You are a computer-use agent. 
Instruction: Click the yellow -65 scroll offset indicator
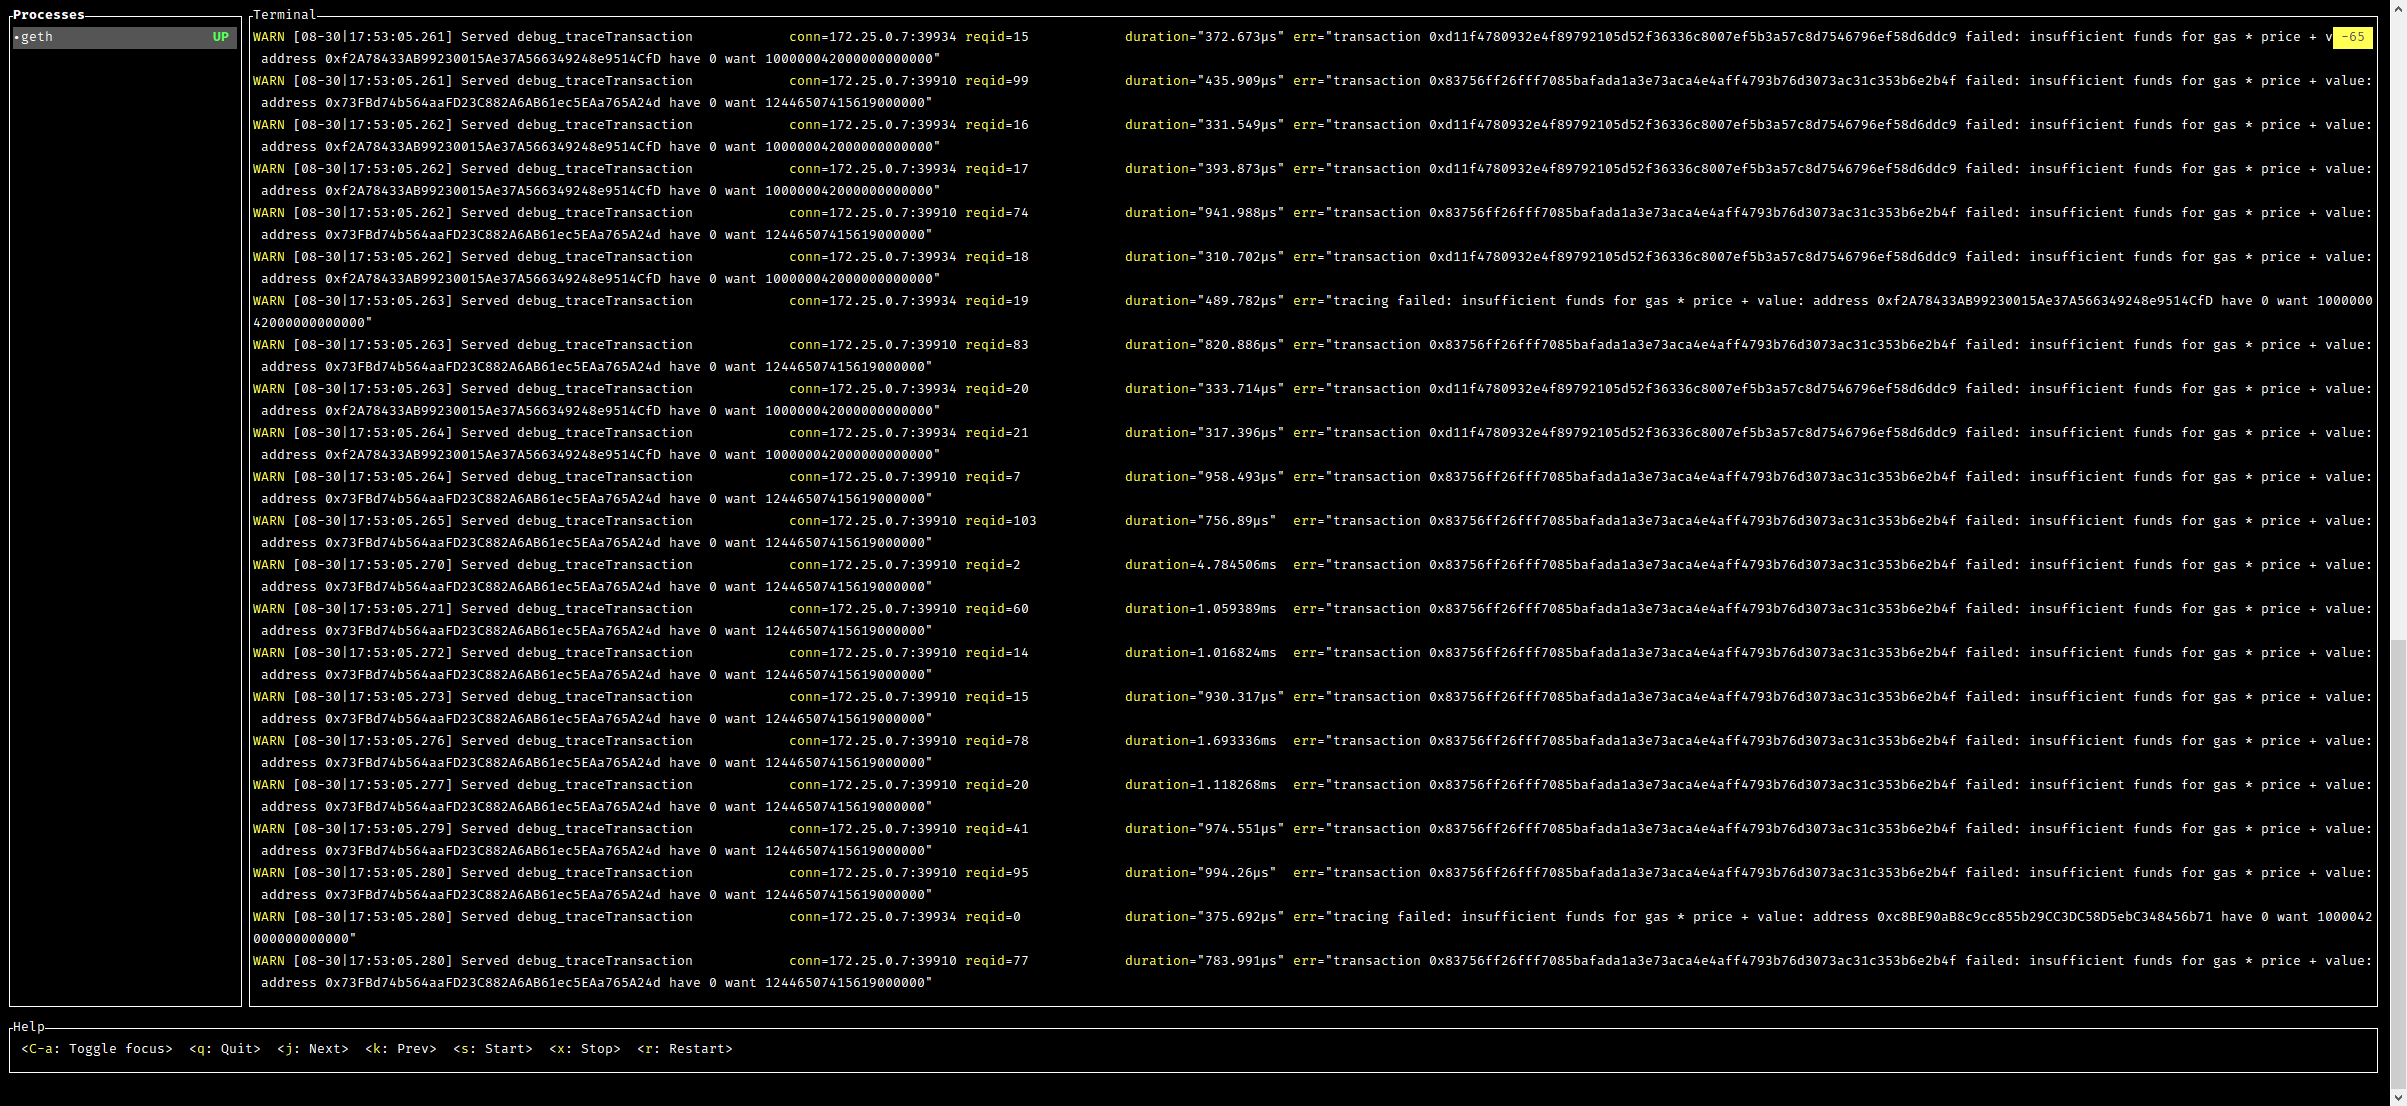tap(2353, 37)
